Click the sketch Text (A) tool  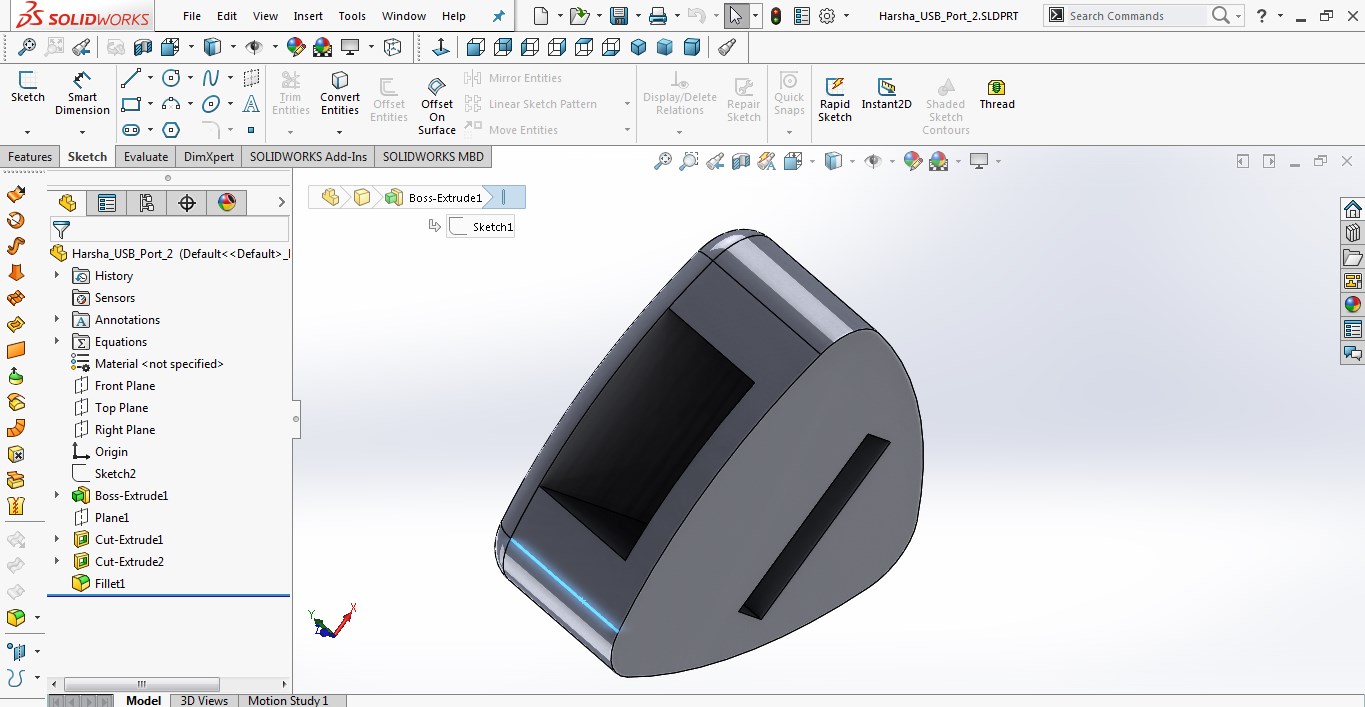point(251,104)
